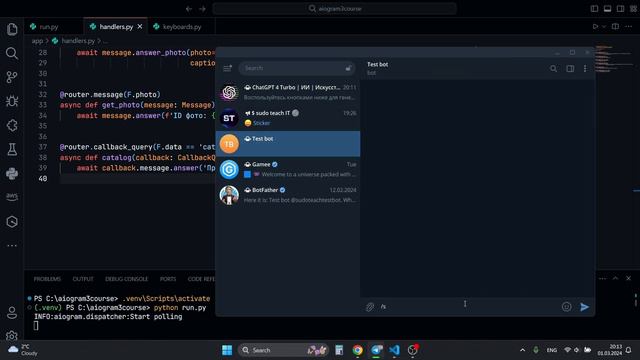Viewport: 640px width, 360px height.
Task: Open the PORTS panel tab
Action: (x=168, y=279)
